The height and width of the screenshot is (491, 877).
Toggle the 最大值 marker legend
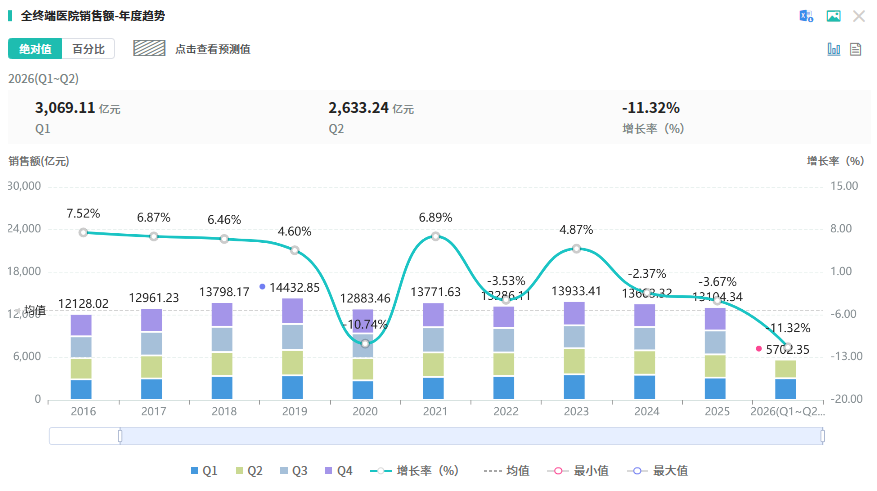coord(658,471)
